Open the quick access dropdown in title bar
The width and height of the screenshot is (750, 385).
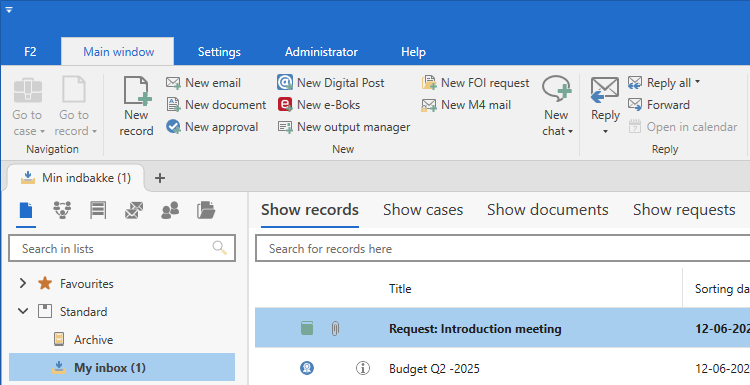coord(9,10)
